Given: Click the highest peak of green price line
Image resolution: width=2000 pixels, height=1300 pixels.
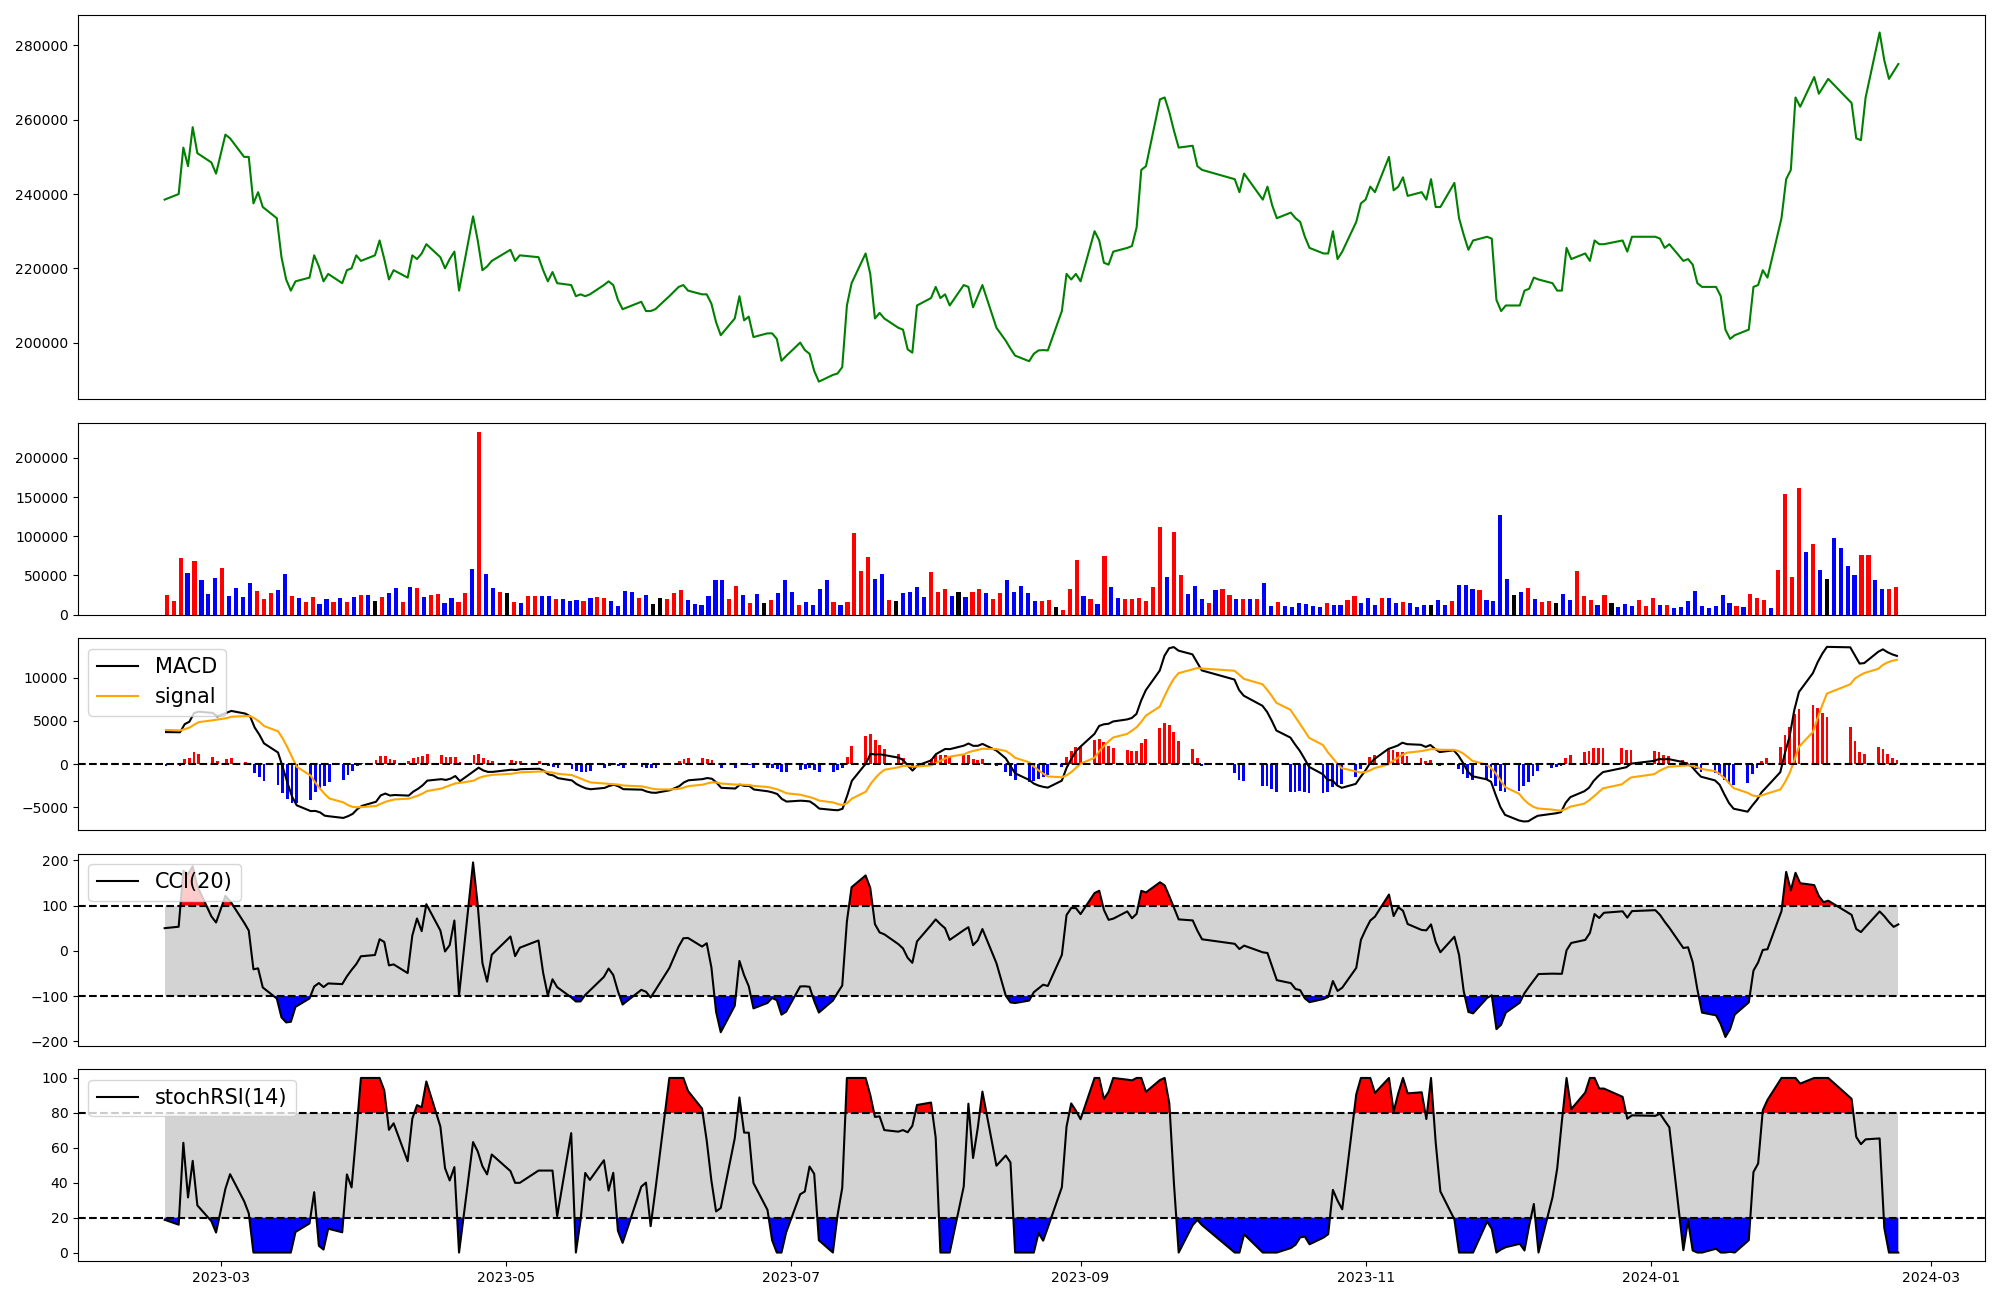Looking at the screenshot, I should (x=1879, y=33).
